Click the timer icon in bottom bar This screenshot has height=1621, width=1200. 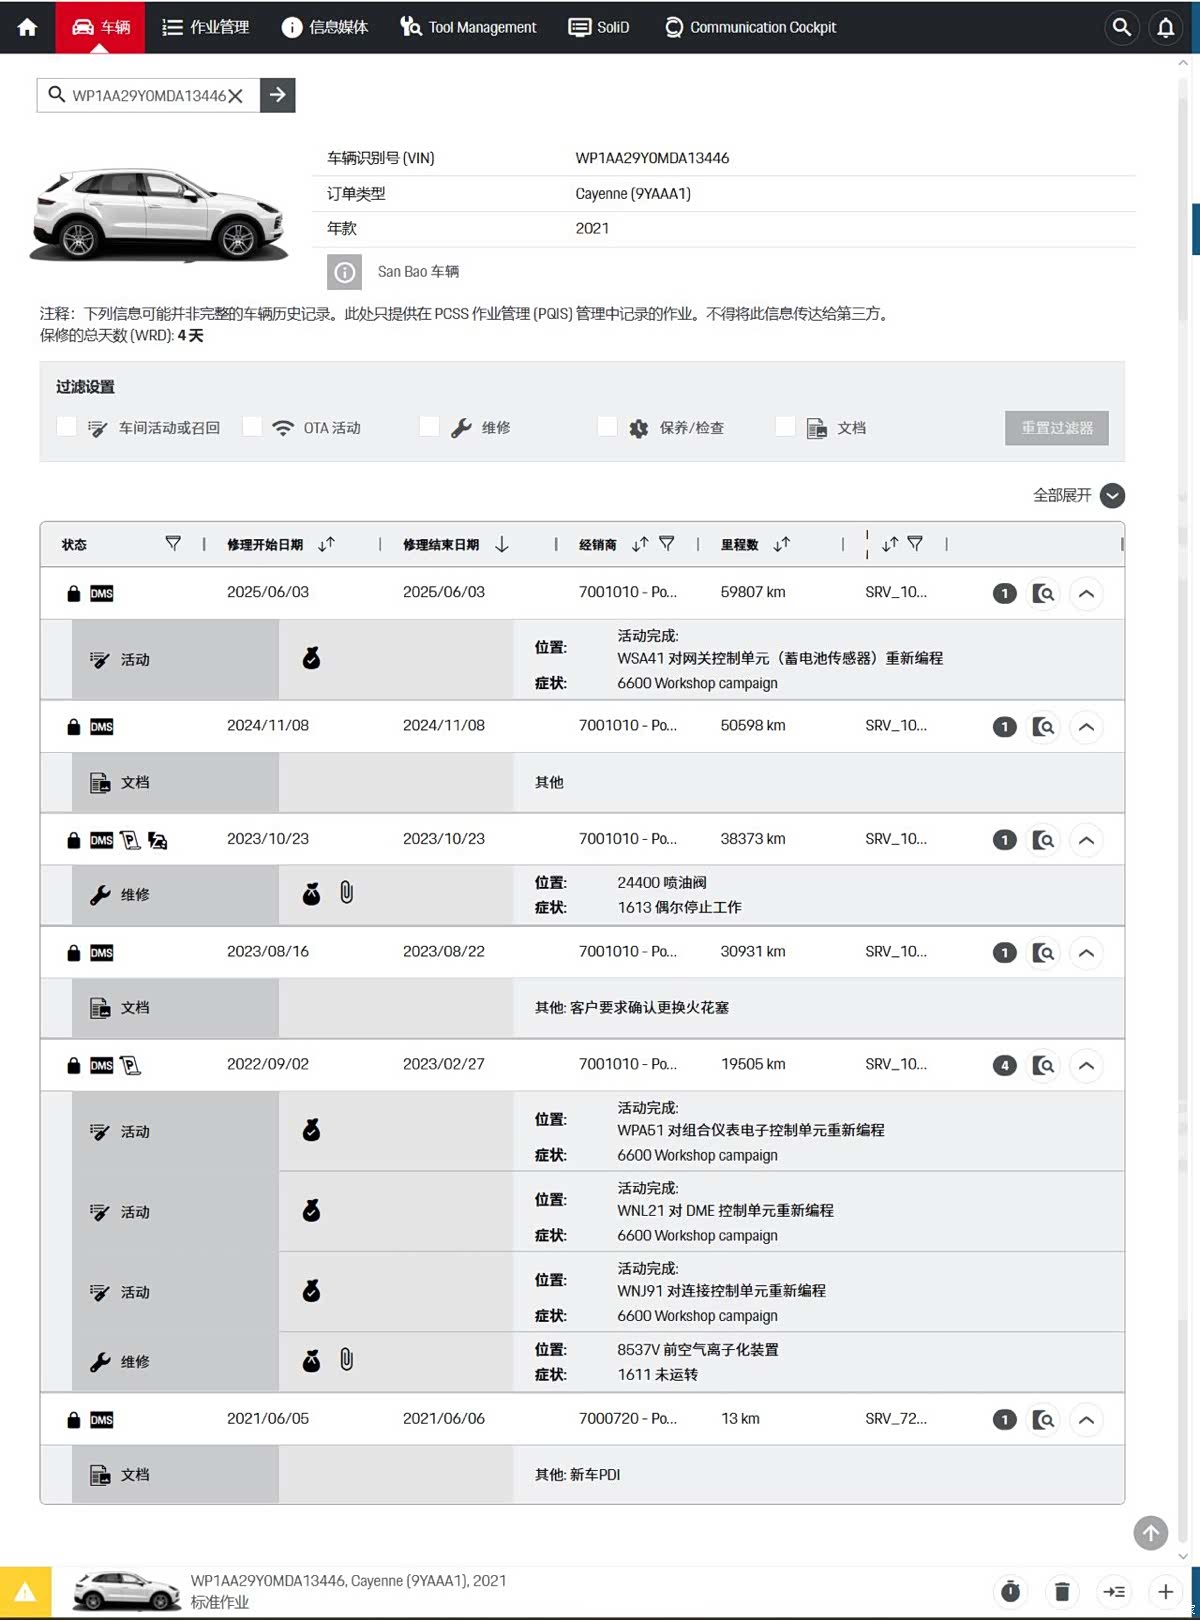click(x=1011, y=1592)
